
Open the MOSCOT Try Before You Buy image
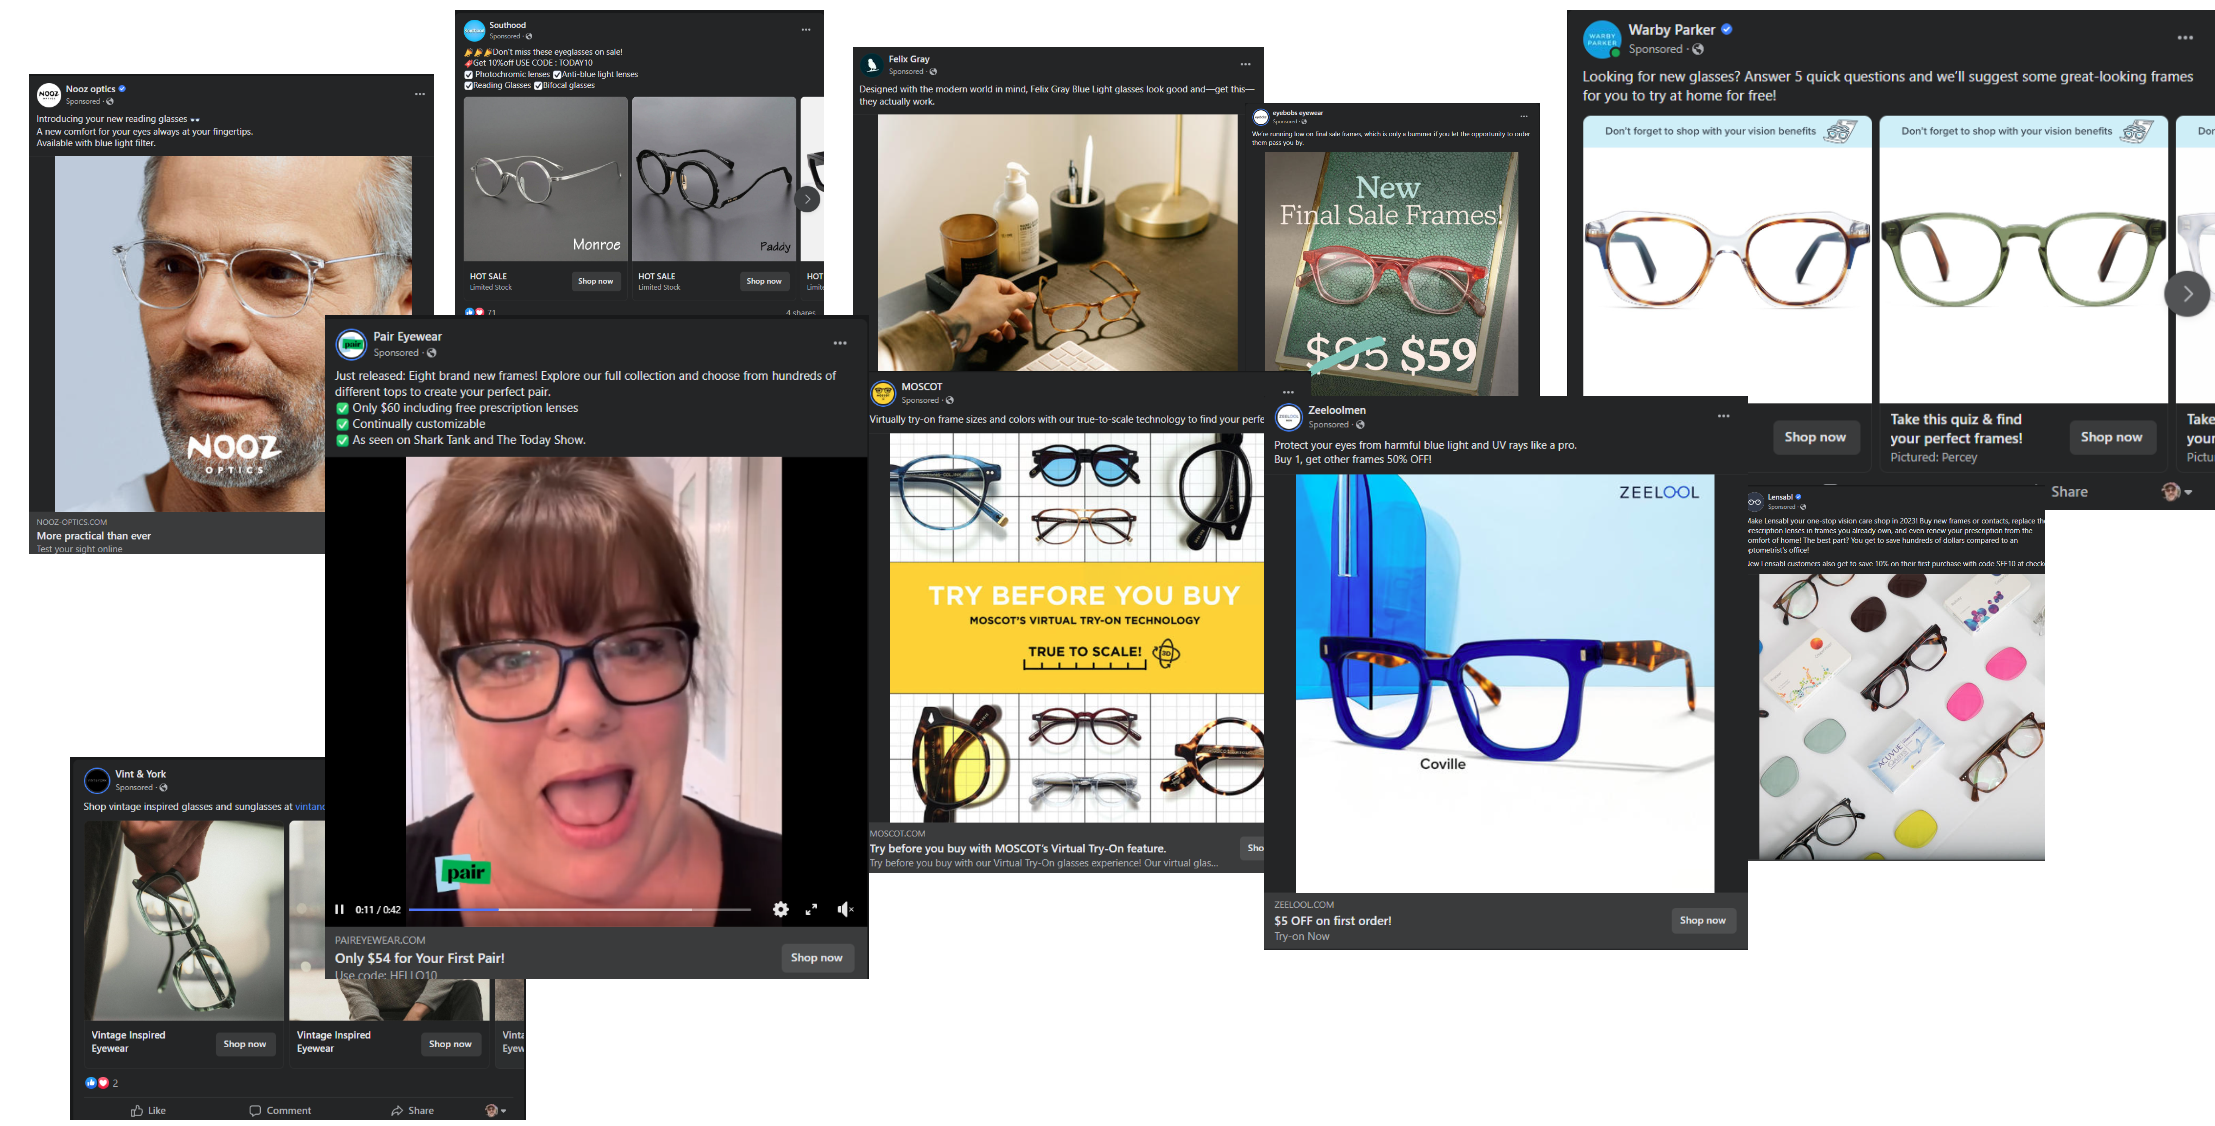1077,627
